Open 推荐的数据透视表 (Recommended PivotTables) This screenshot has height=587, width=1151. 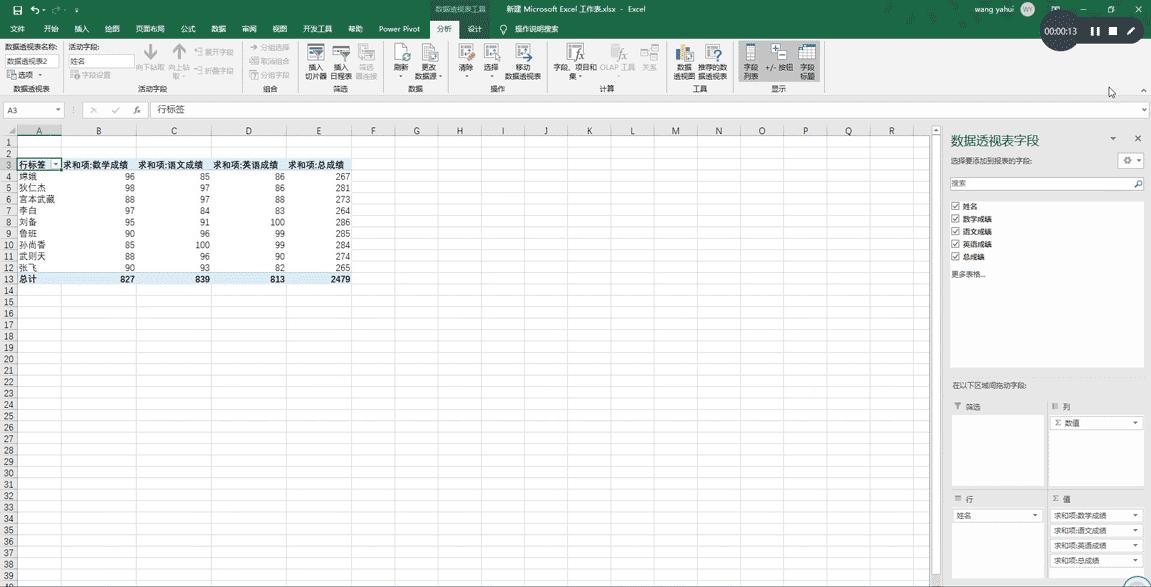pos(713,61)
